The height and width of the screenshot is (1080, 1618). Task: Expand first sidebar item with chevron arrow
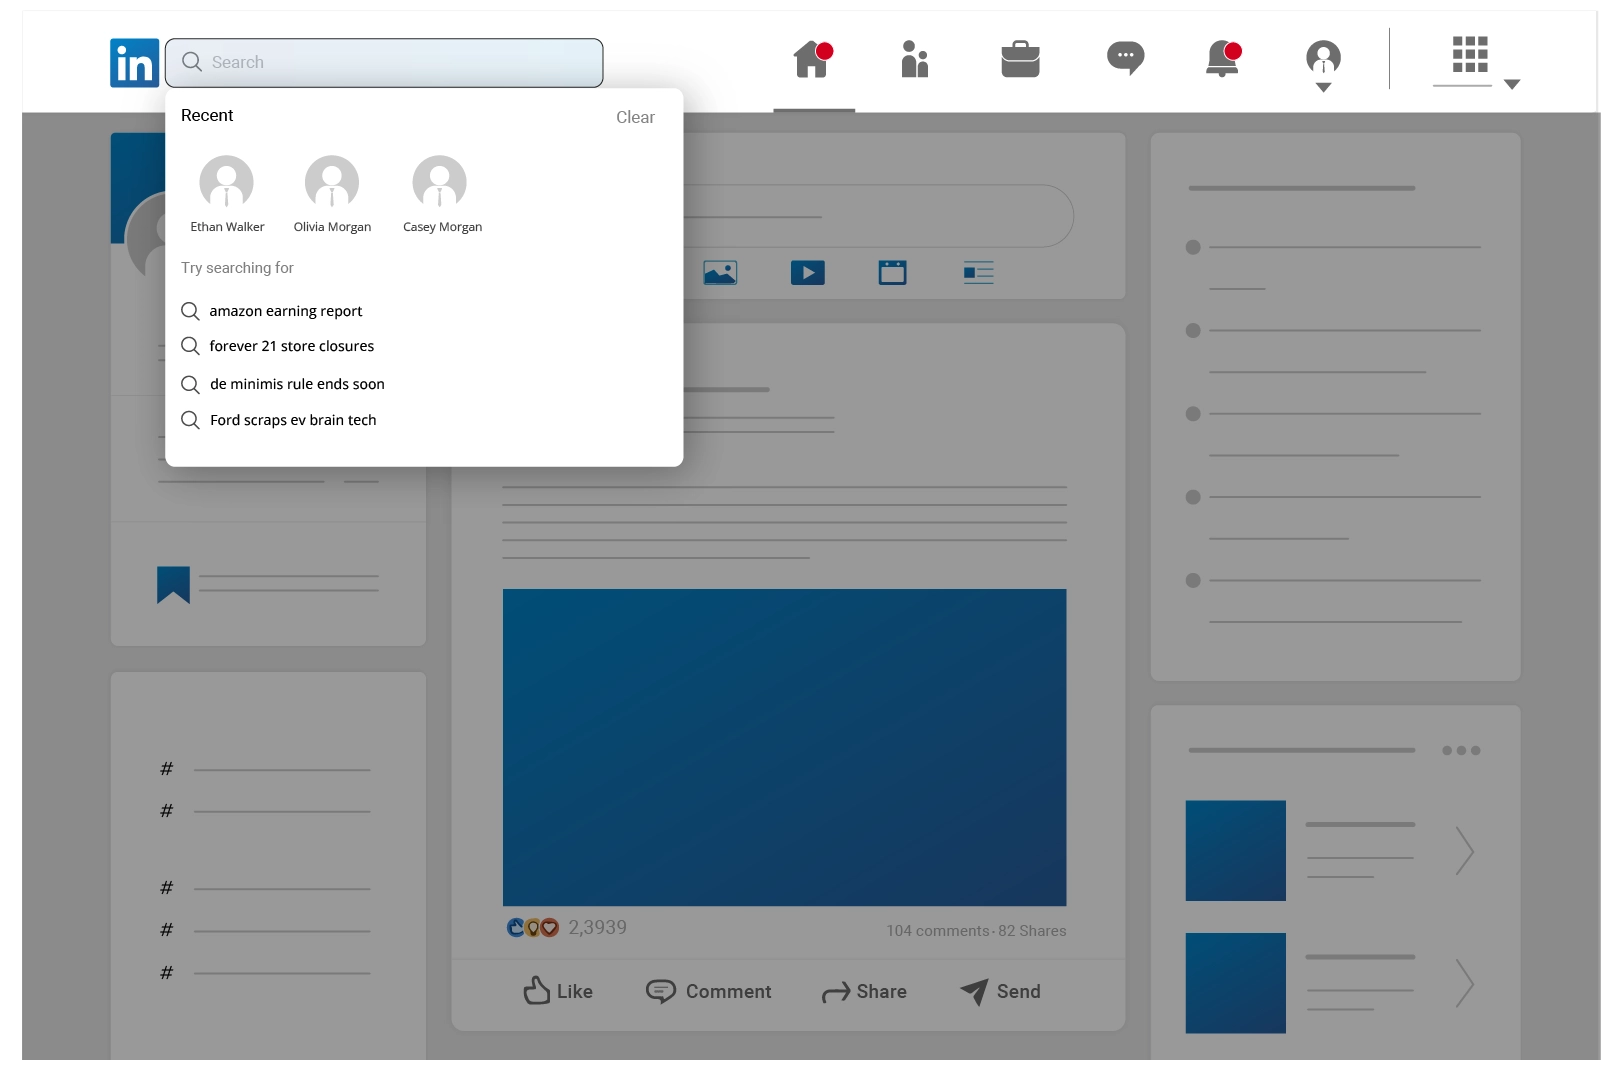[1464, 851]
